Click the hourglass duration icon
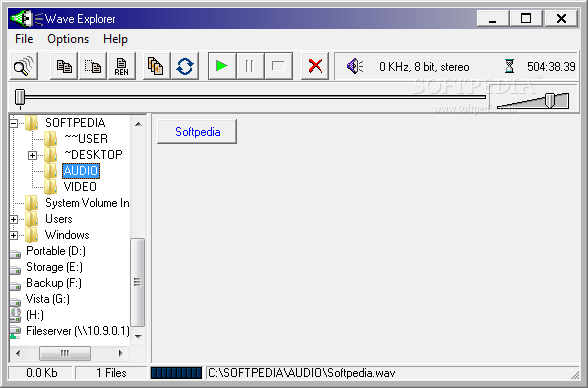Screen dimensions: 588x388 [509, 66]
